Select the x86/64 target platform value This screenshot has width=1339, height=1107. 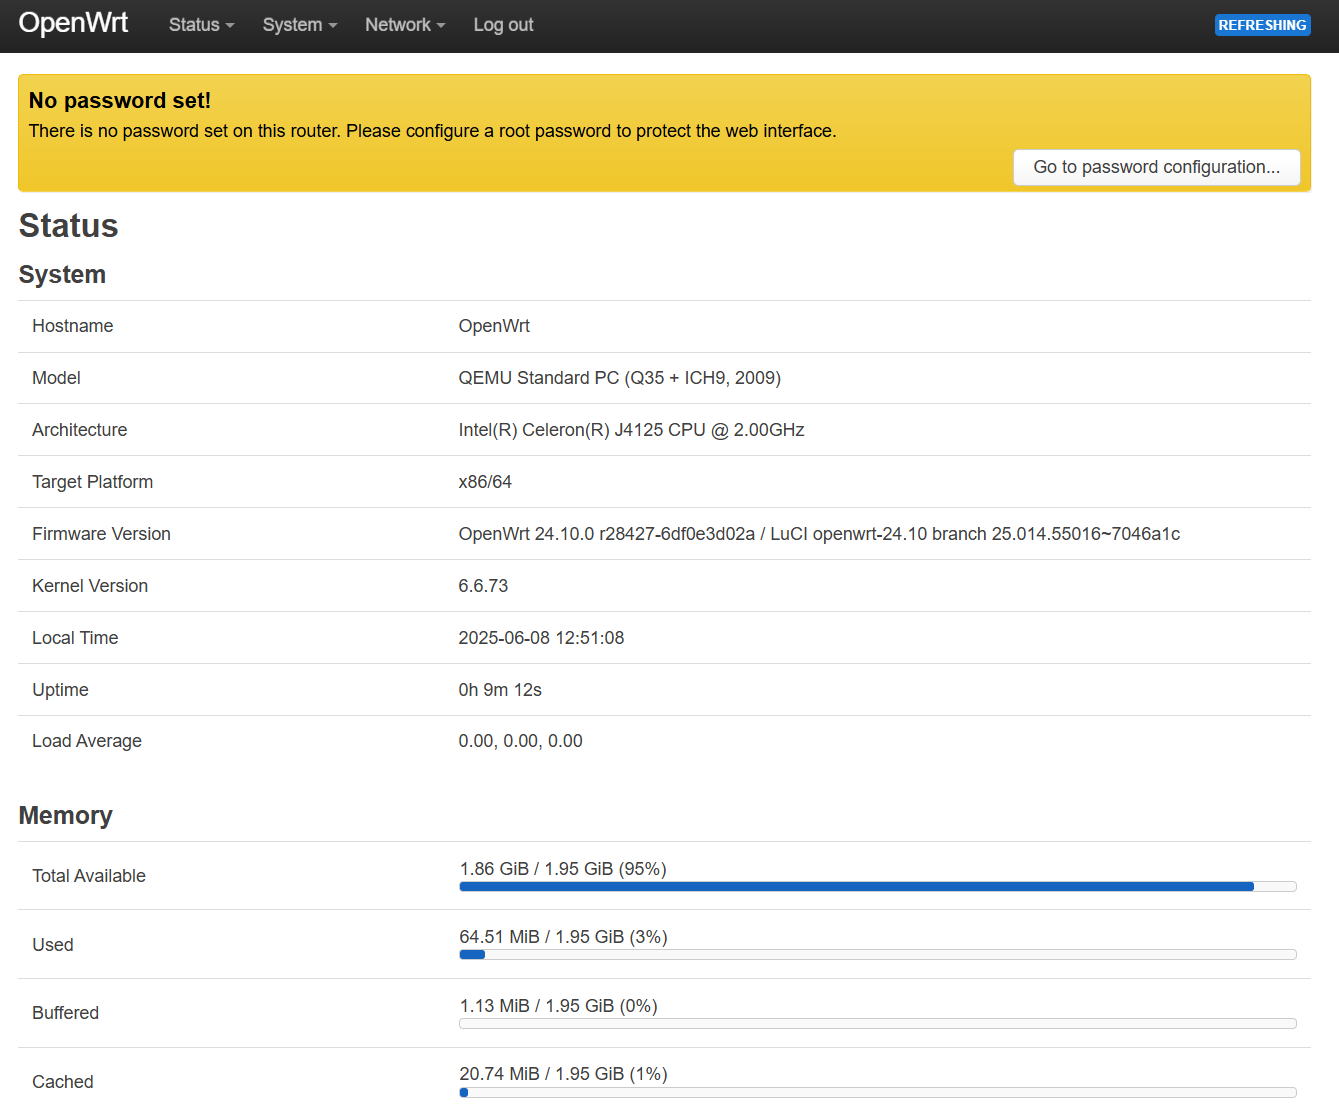485,482
